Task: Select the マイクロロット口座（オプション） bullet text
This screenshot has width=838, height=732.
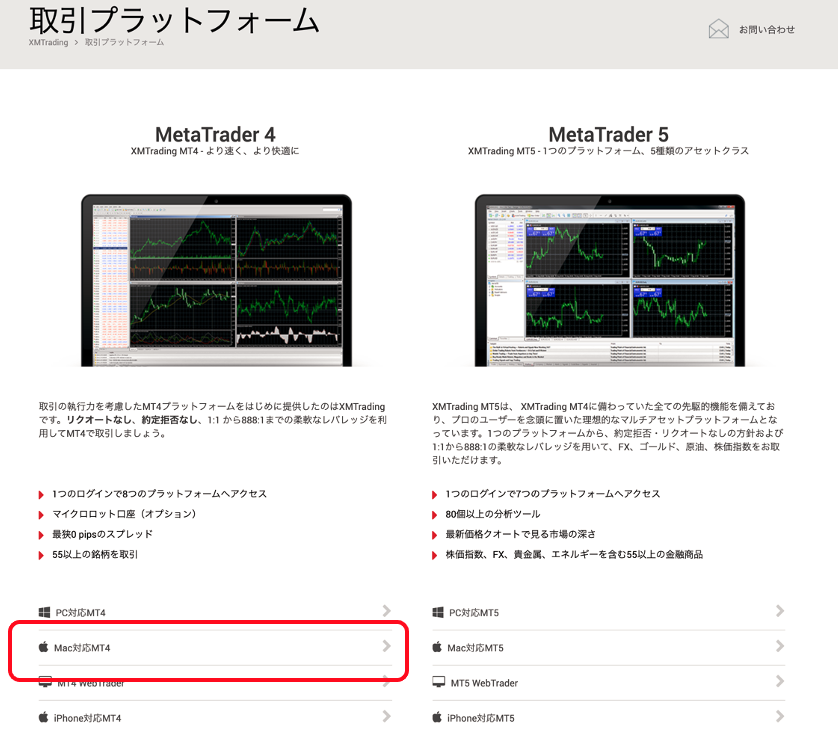Action: [124, 514]
